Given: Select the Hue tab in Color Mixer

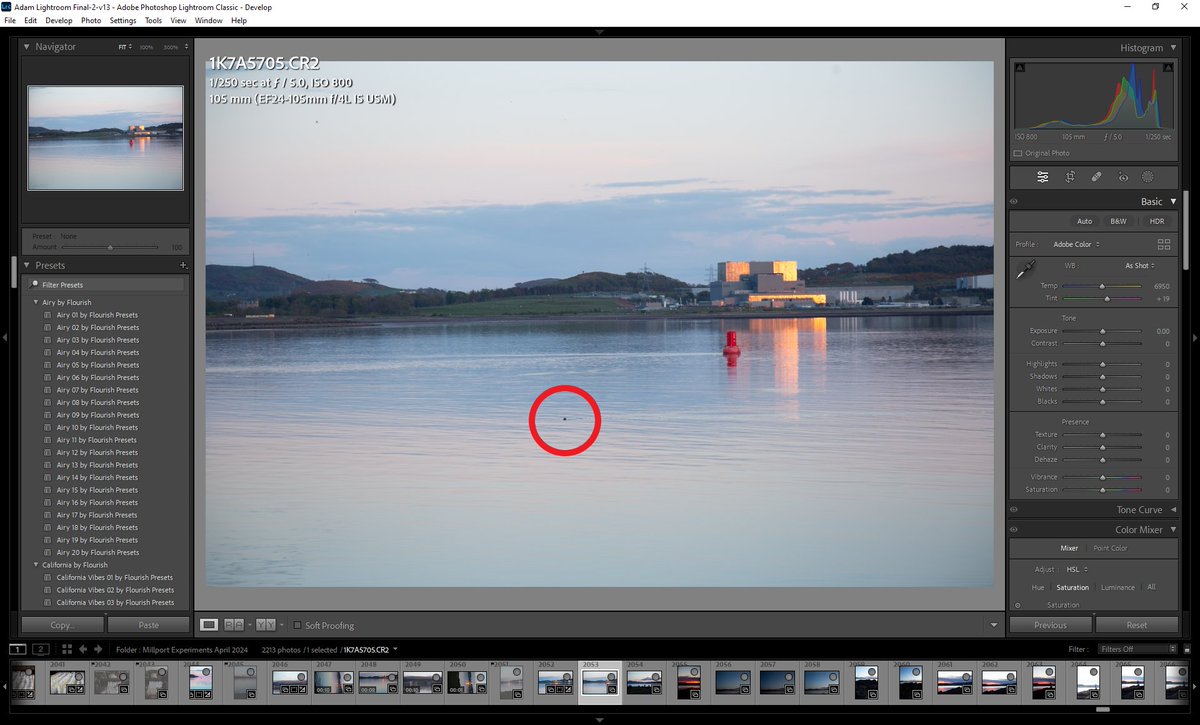Looking at the screenshot, I should (1037, 588).
